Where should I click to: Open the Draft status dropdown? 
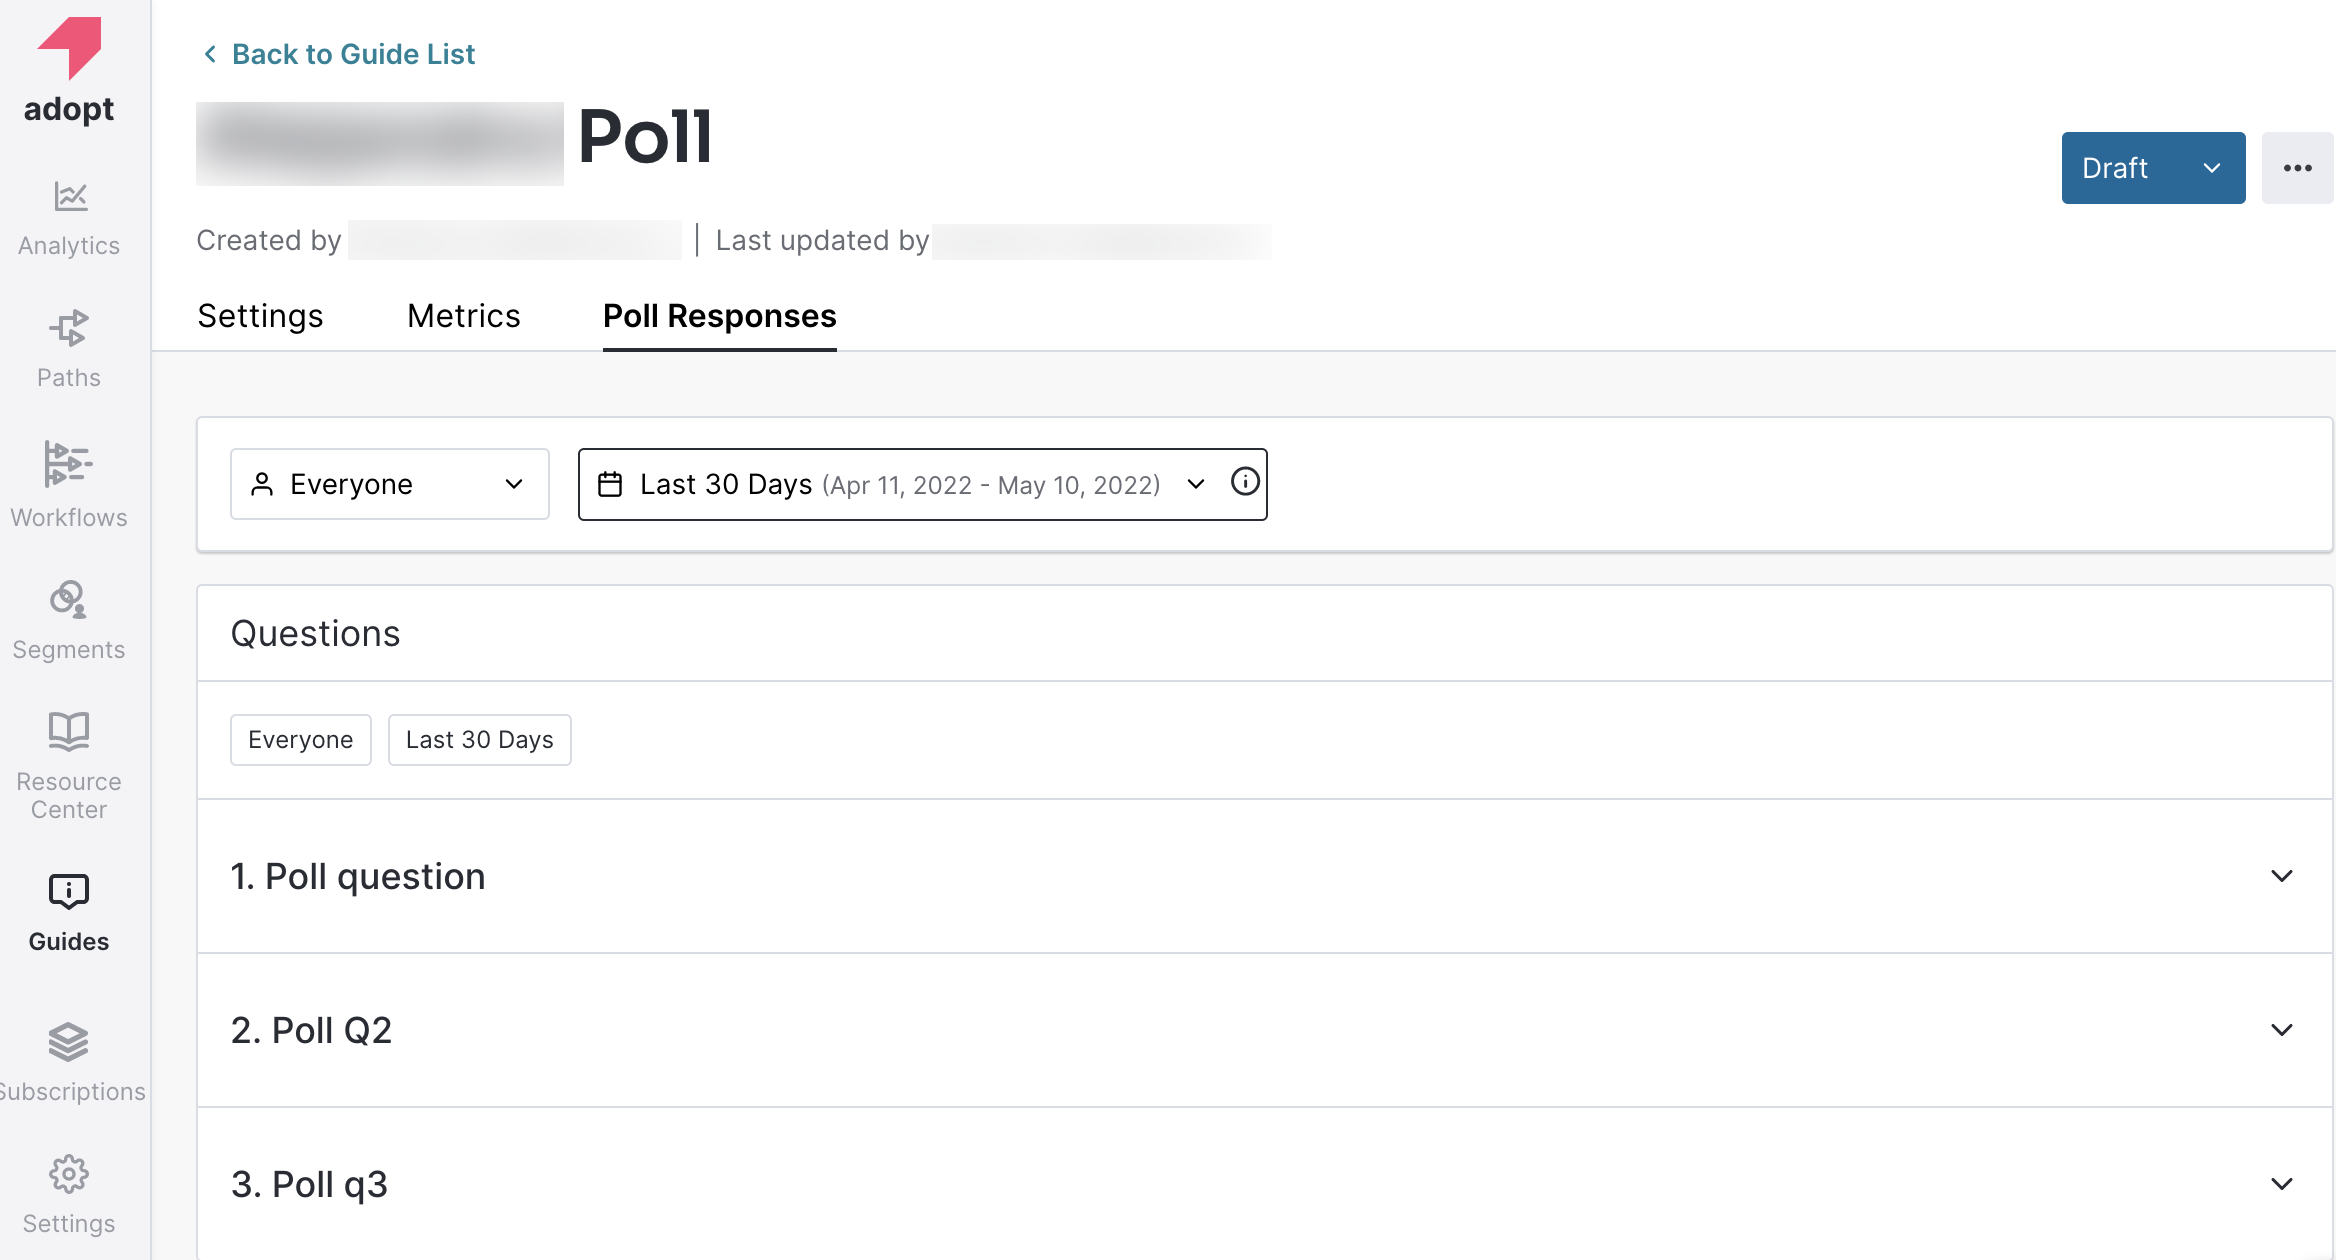(x=2153, y=168)
